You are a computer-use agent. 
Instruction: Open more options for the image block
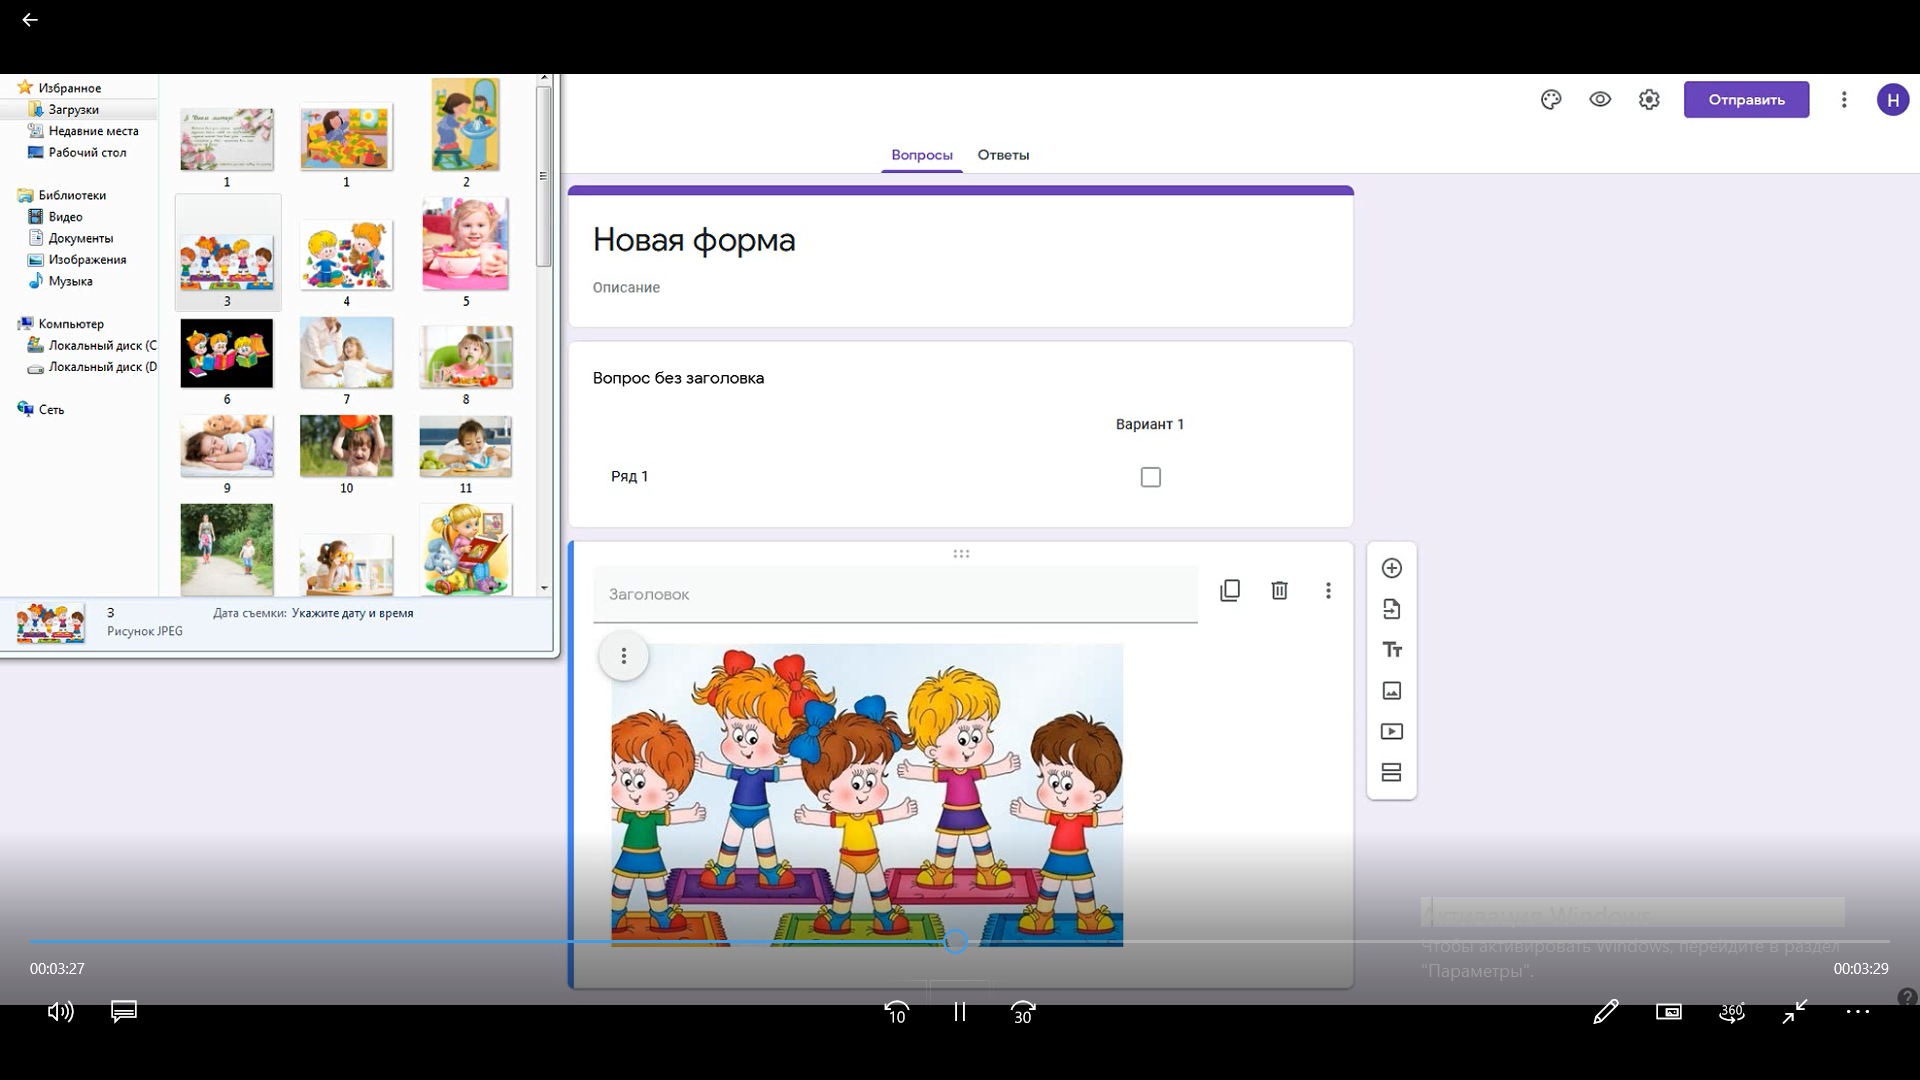pyautogui.click(x=1328, y=591)
